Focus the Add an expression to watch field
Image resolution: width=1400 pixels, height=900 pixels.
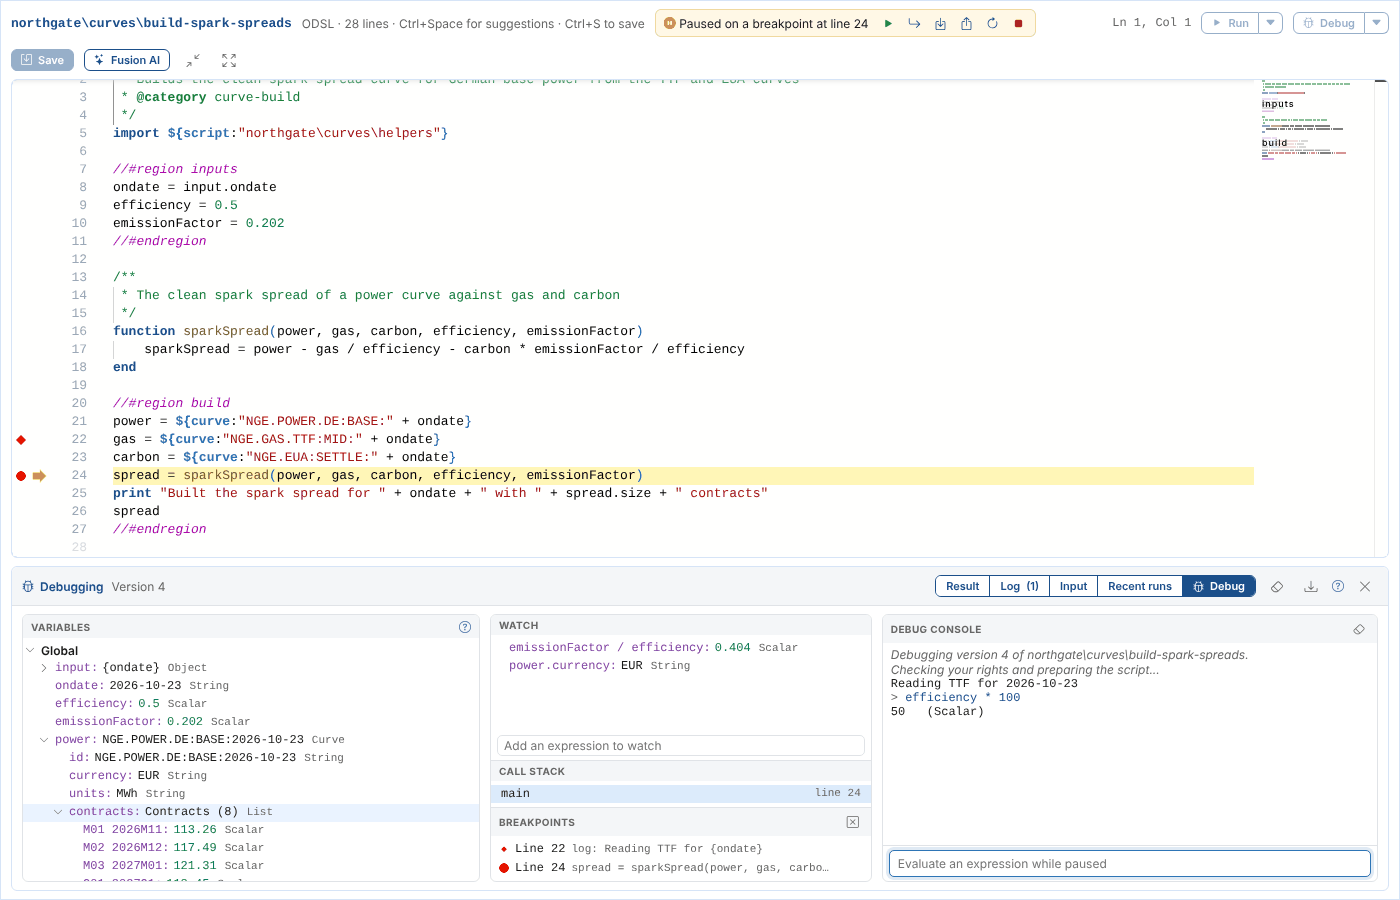[681, 746]
